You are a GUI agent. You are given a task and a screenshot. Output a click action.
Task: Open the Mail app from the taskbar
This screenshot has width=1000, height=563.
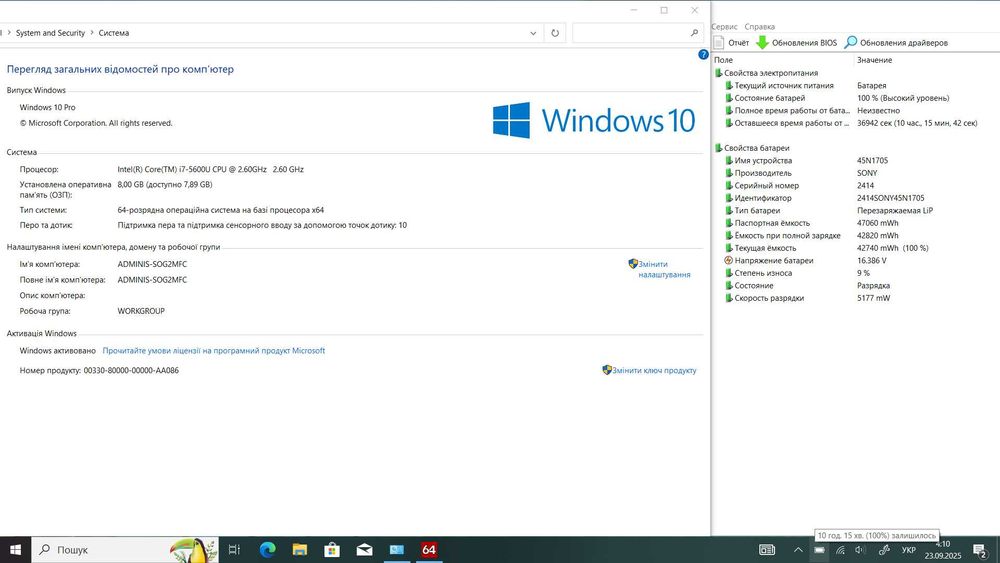pos(364,550)
